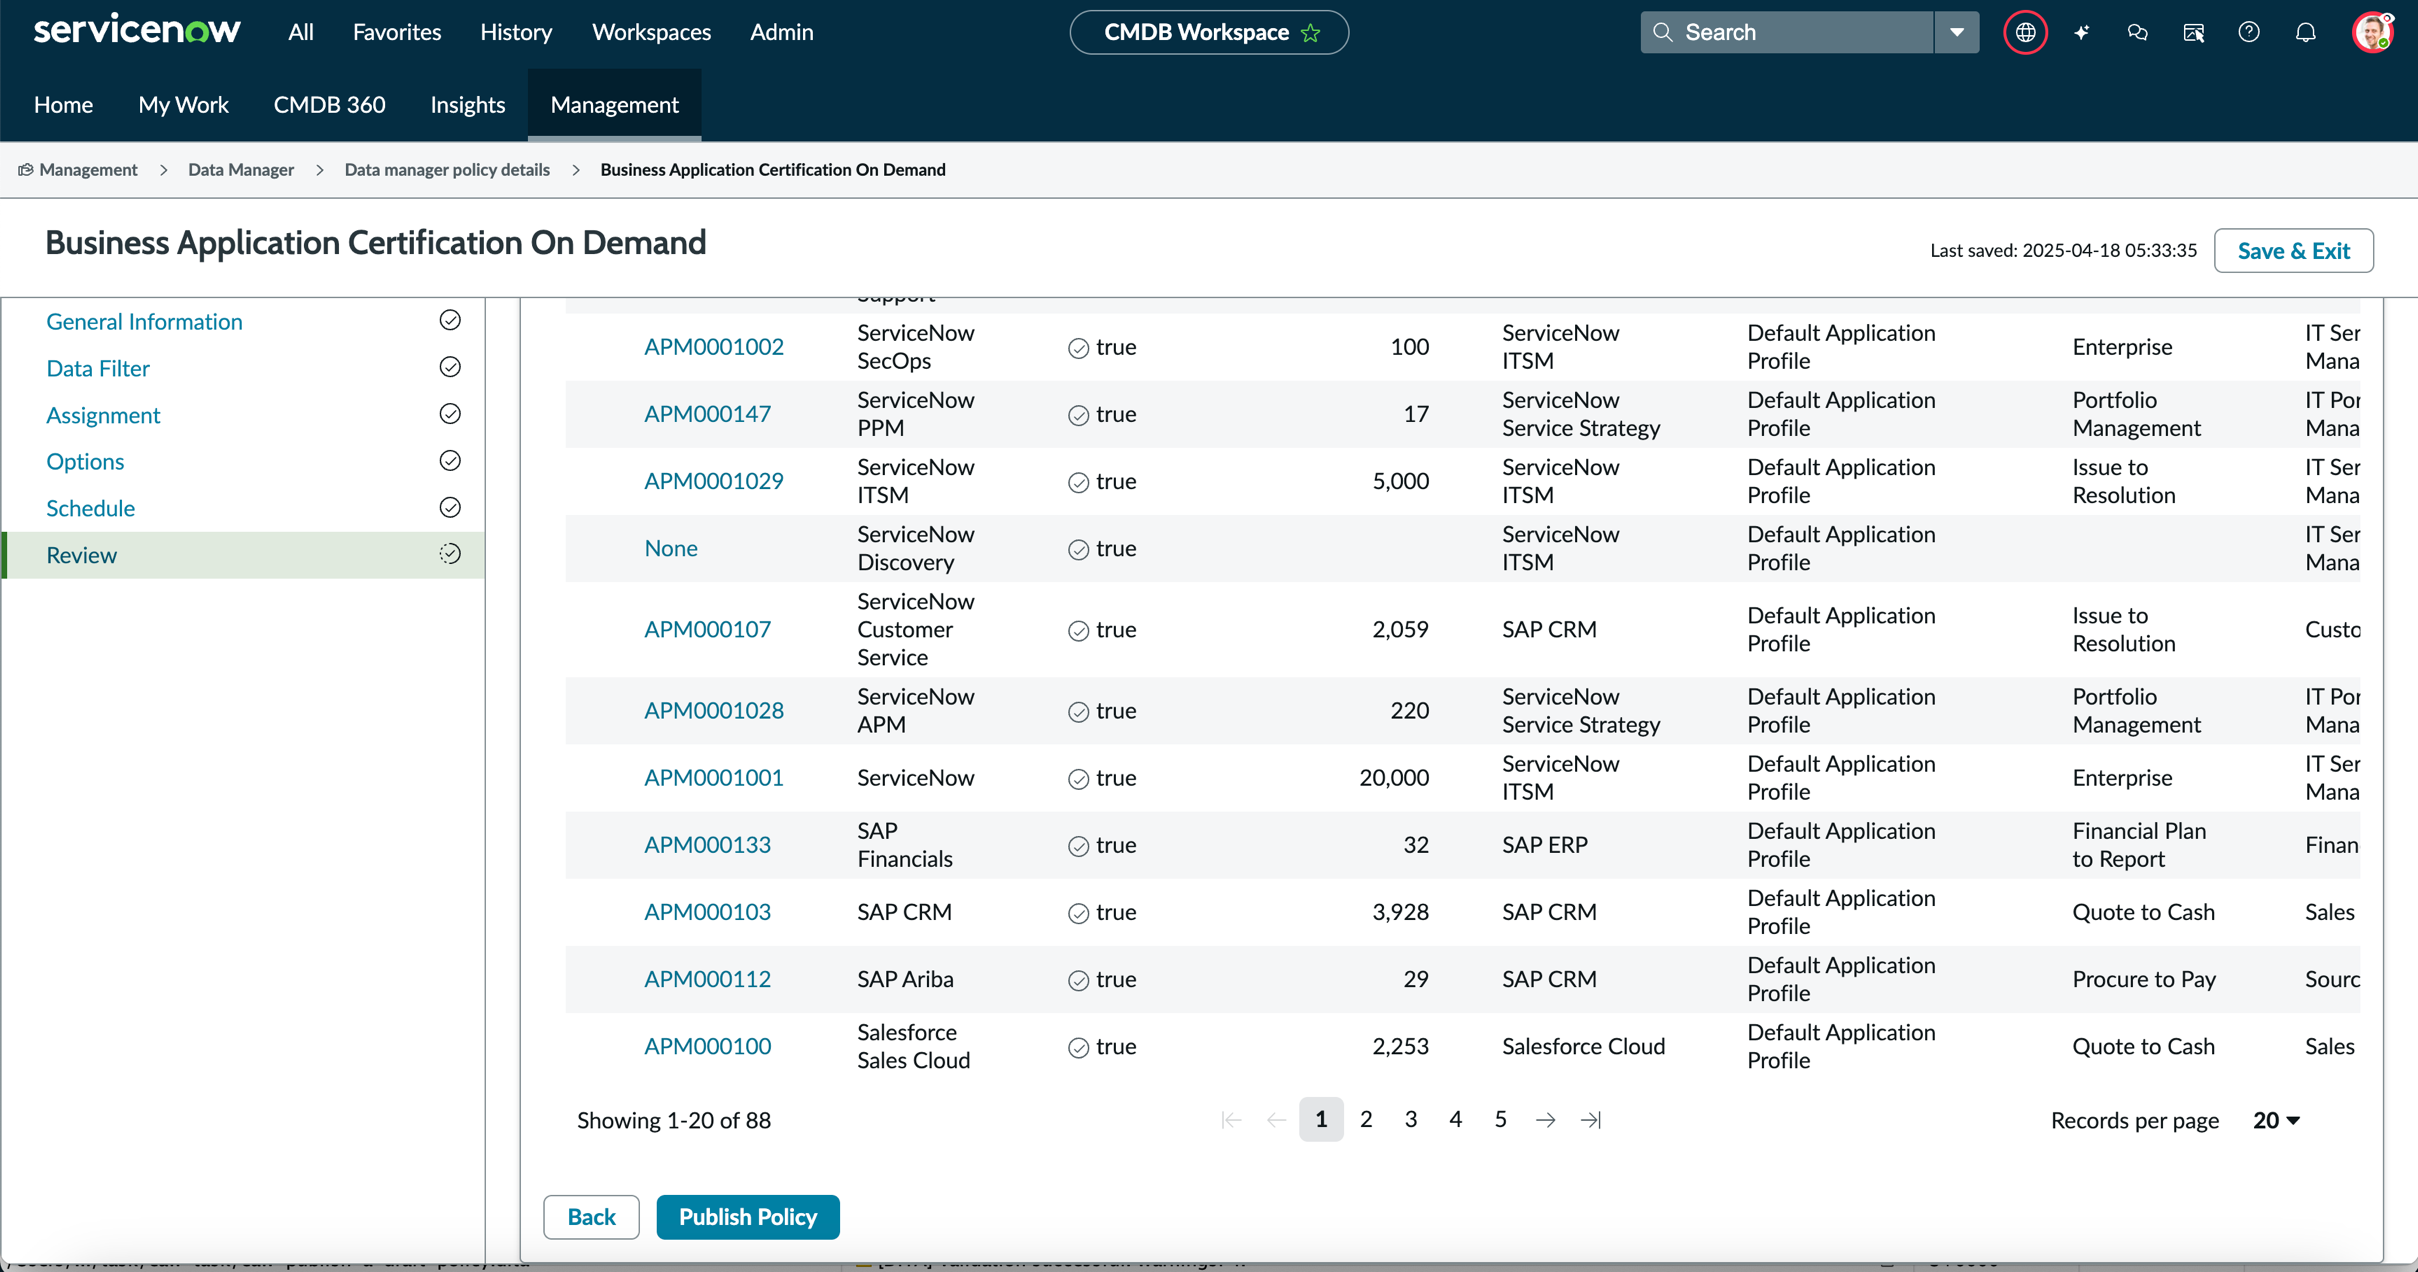2418x1272 pixels.
Task: Click Schedule step completed check circle
Action: pyautogui.click(x=450, y=507)
